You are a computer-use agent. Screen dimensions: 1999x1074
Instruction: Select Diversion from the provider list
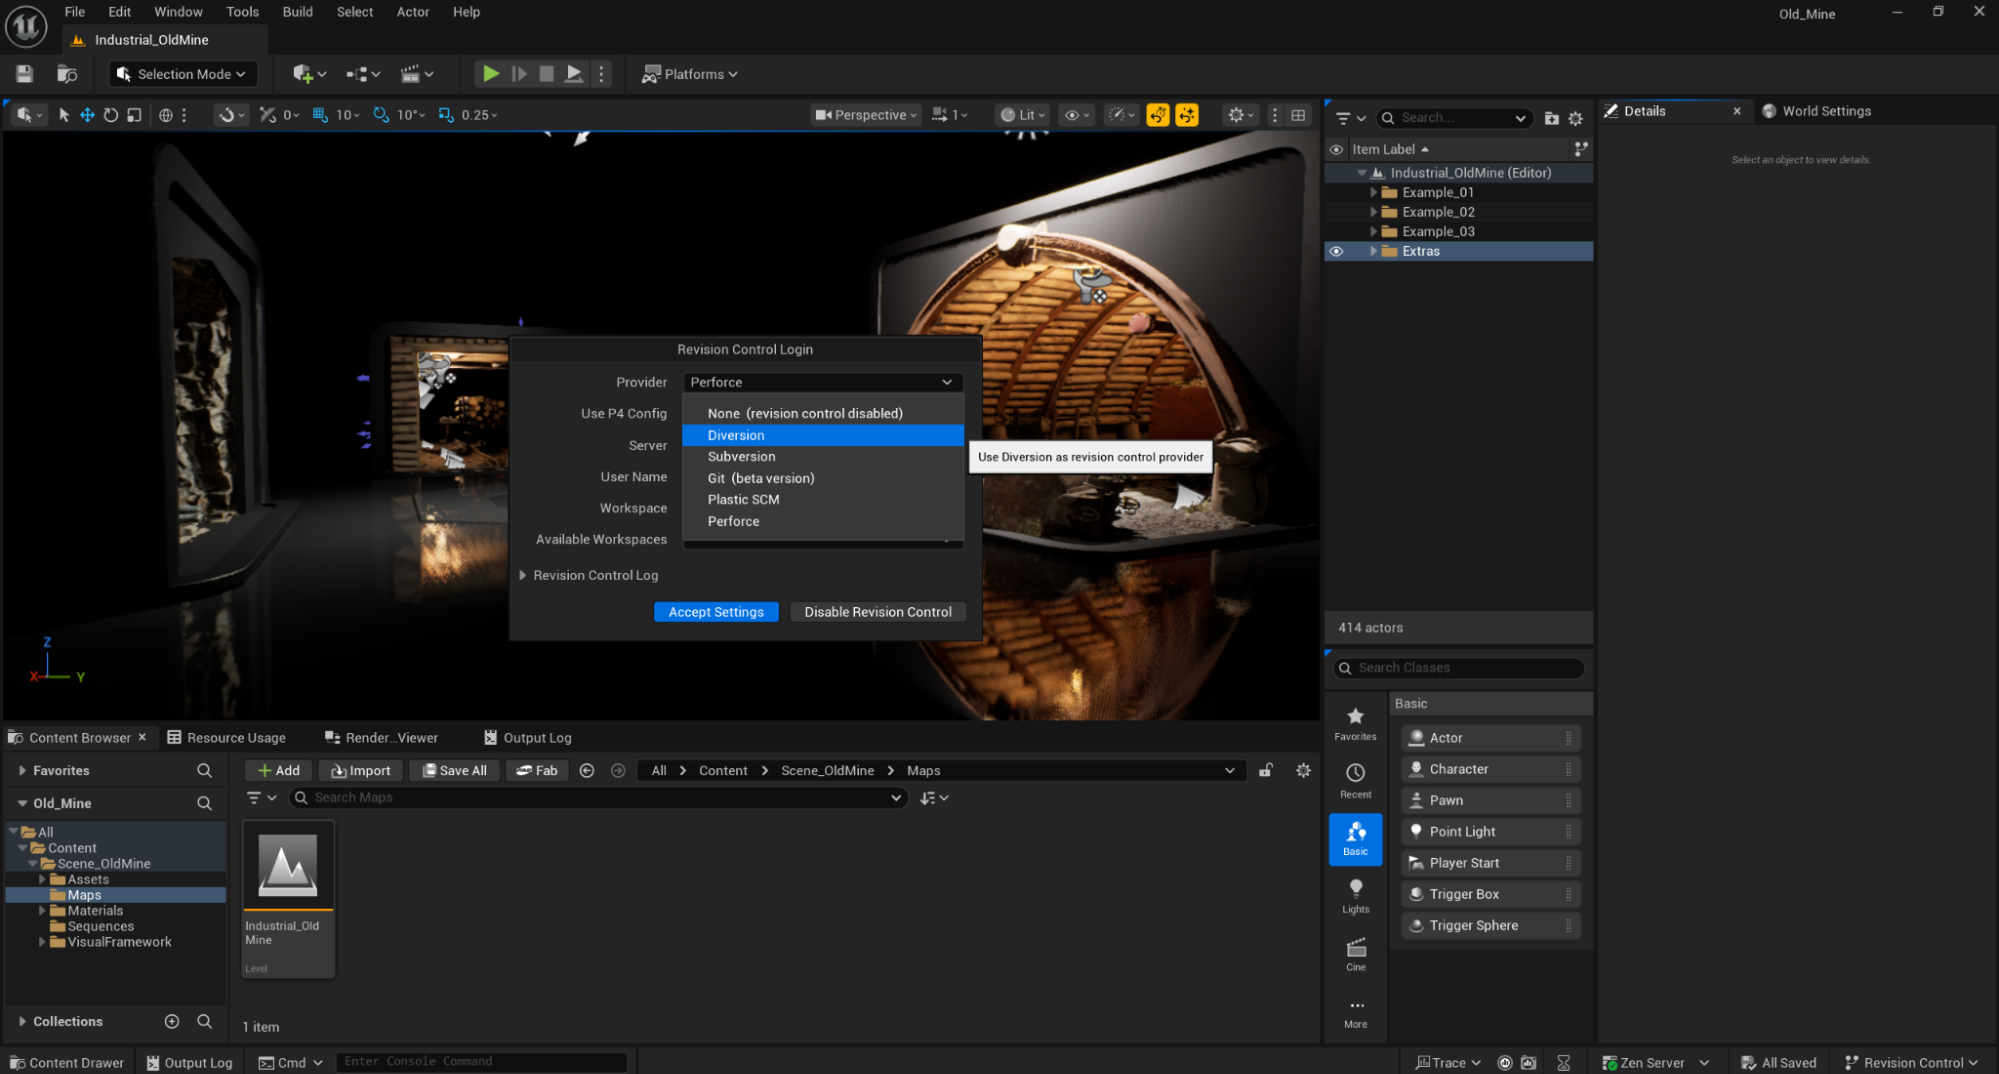point(736,435)
